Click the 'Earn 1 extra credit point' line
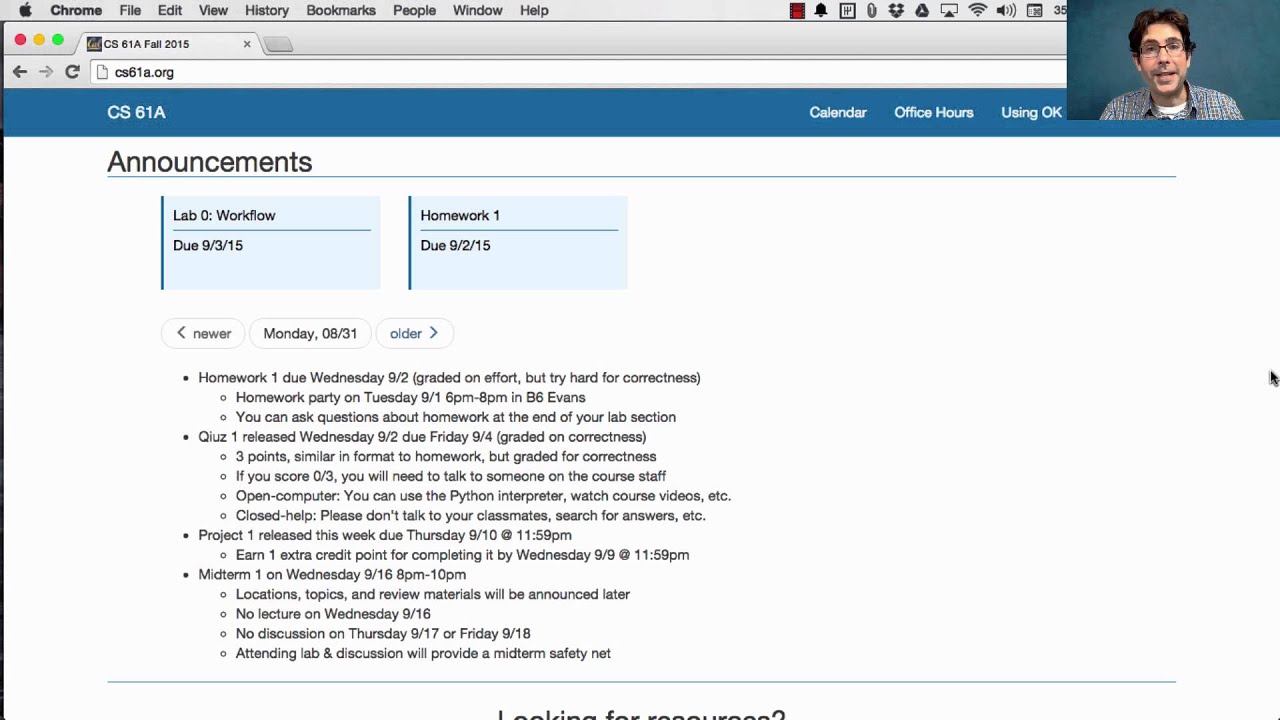 point(462,555)
